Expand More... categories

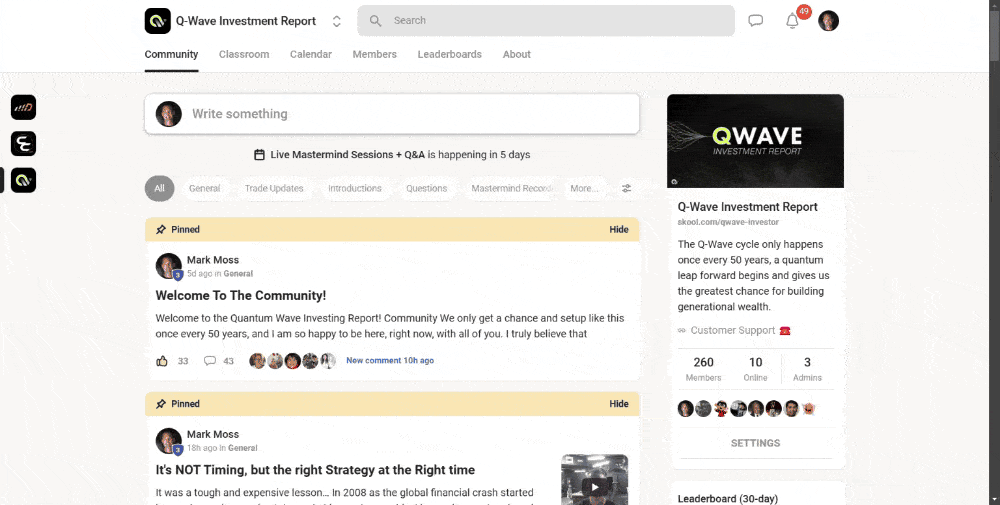point(584,188)
